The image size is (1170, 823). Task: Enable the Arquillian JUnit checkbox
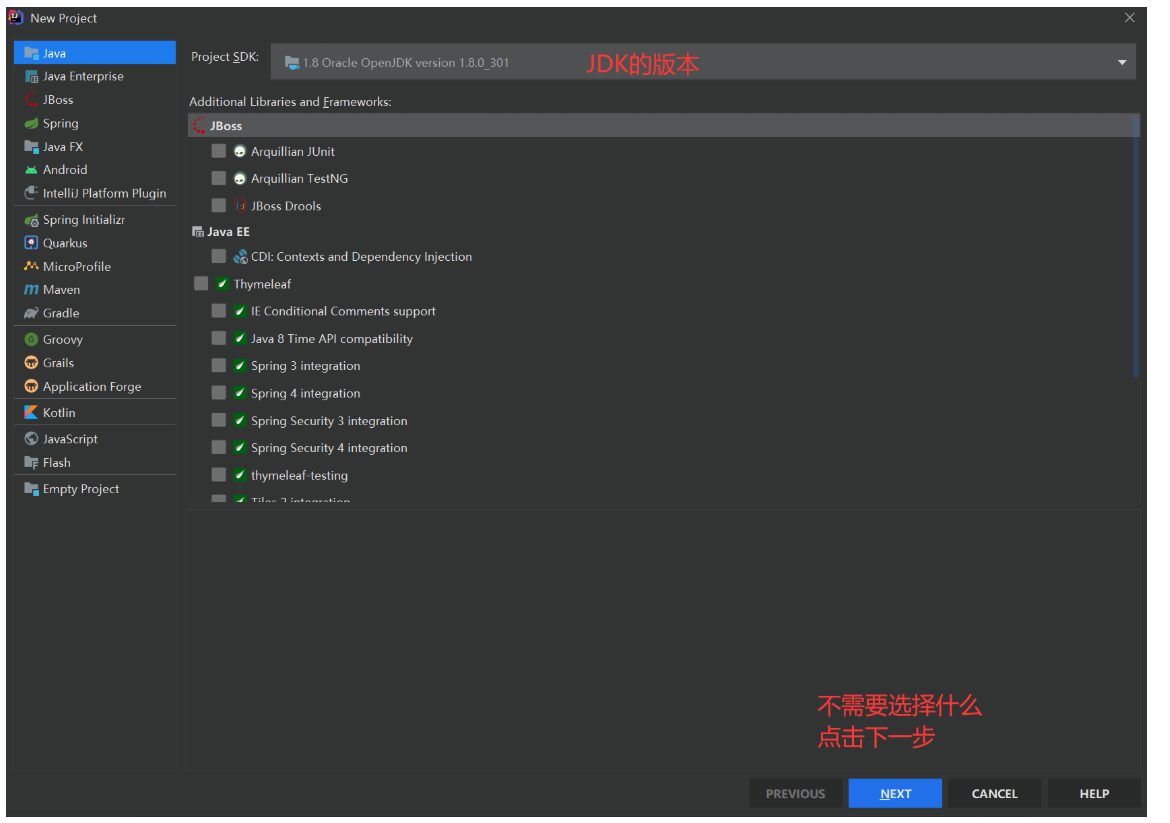[x=219, y=151]
